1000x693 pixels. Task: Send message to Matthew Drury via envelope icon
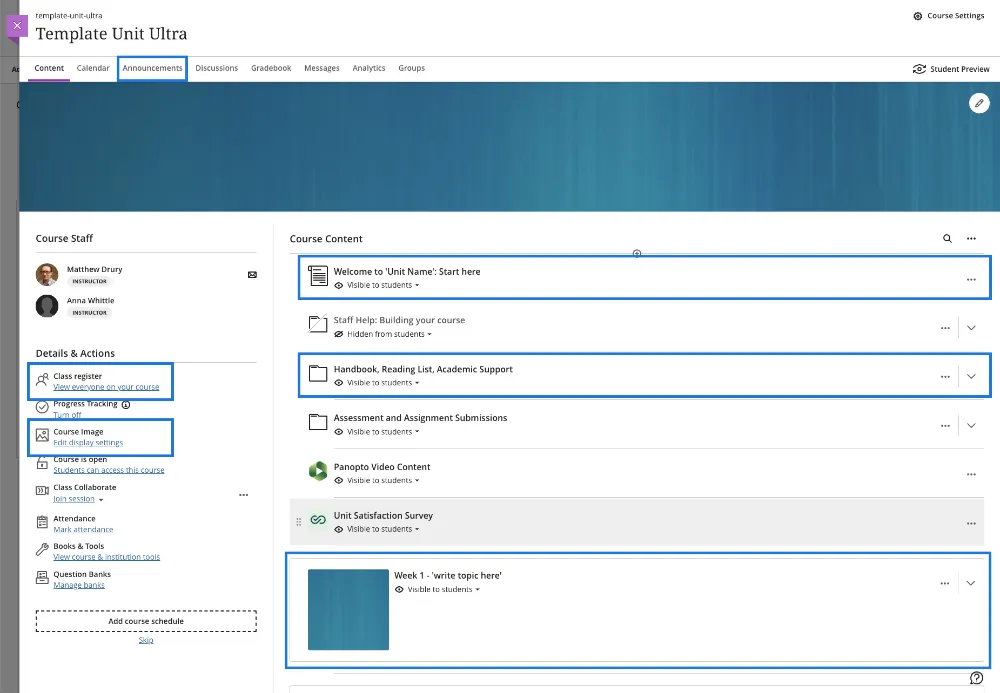click(252, 275)
